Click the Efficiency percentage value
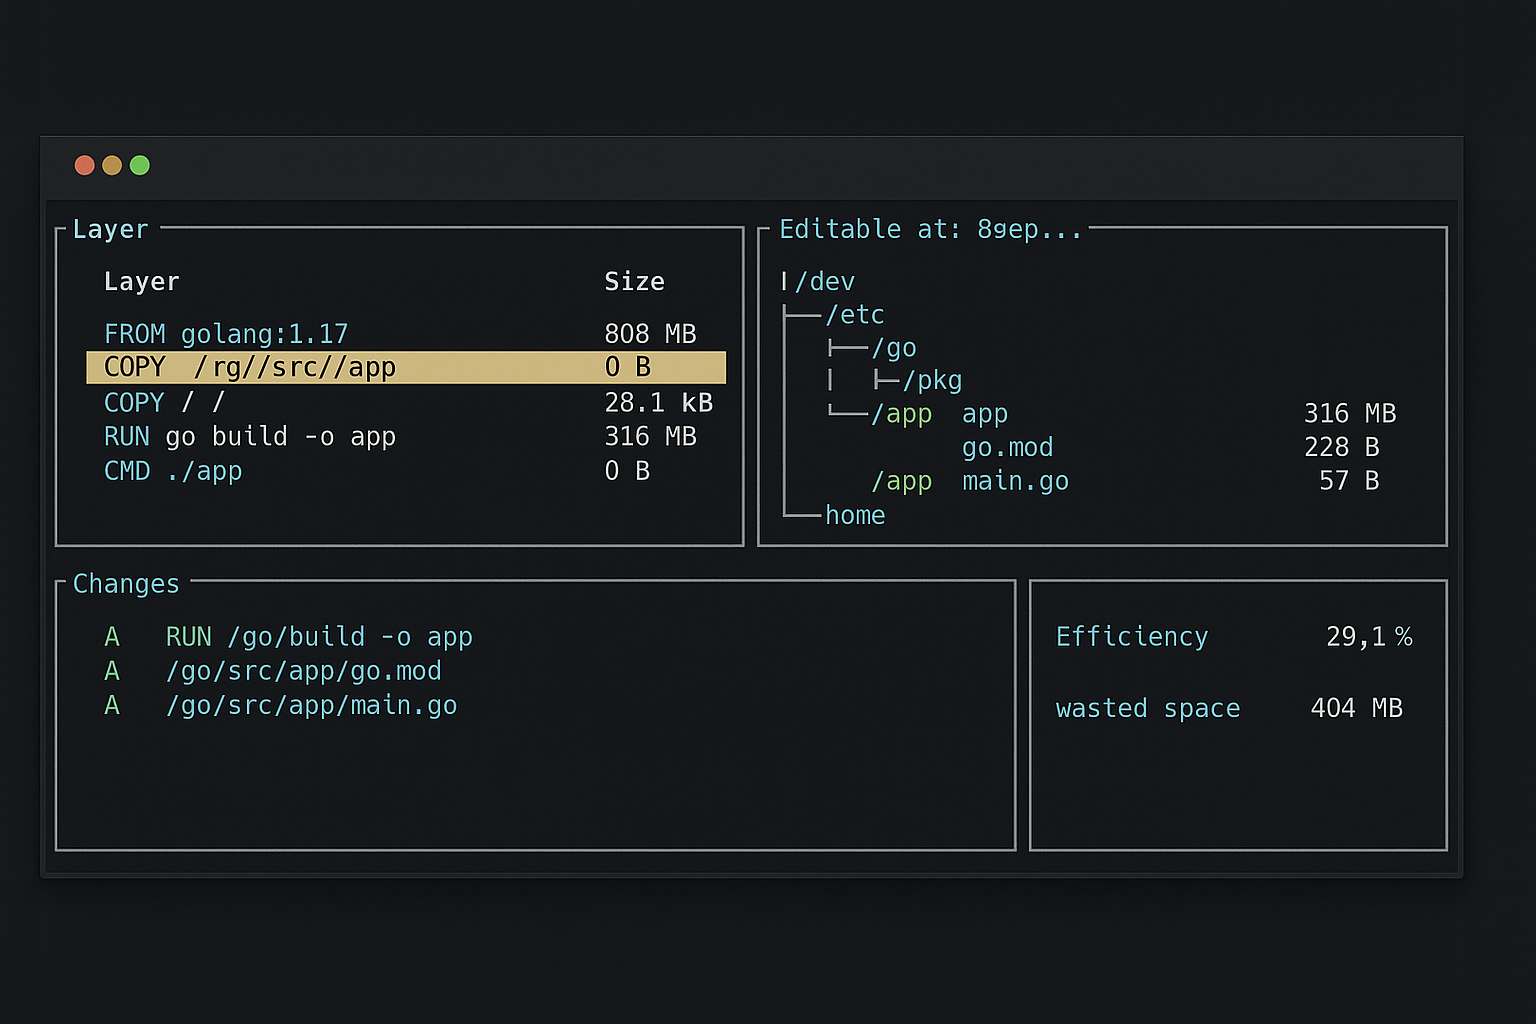1536x1024 pixels. pos(1368,637)
